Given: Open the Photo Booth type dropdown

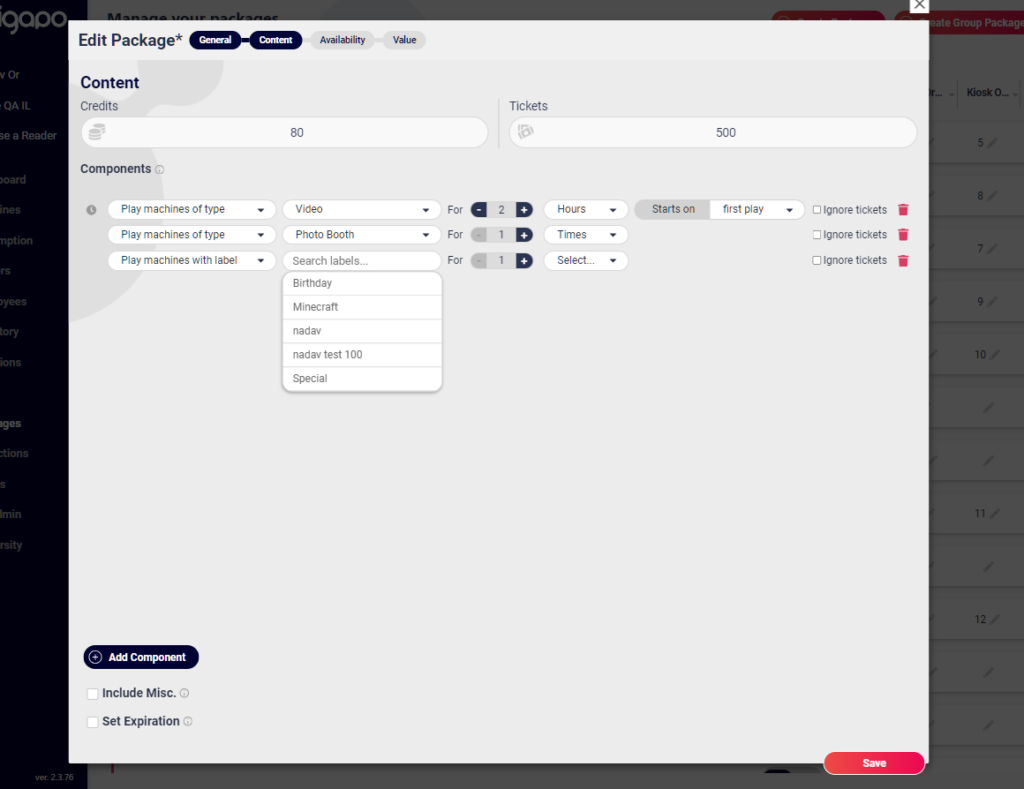Looking at the screenshot, I should (x=361, y=234).
